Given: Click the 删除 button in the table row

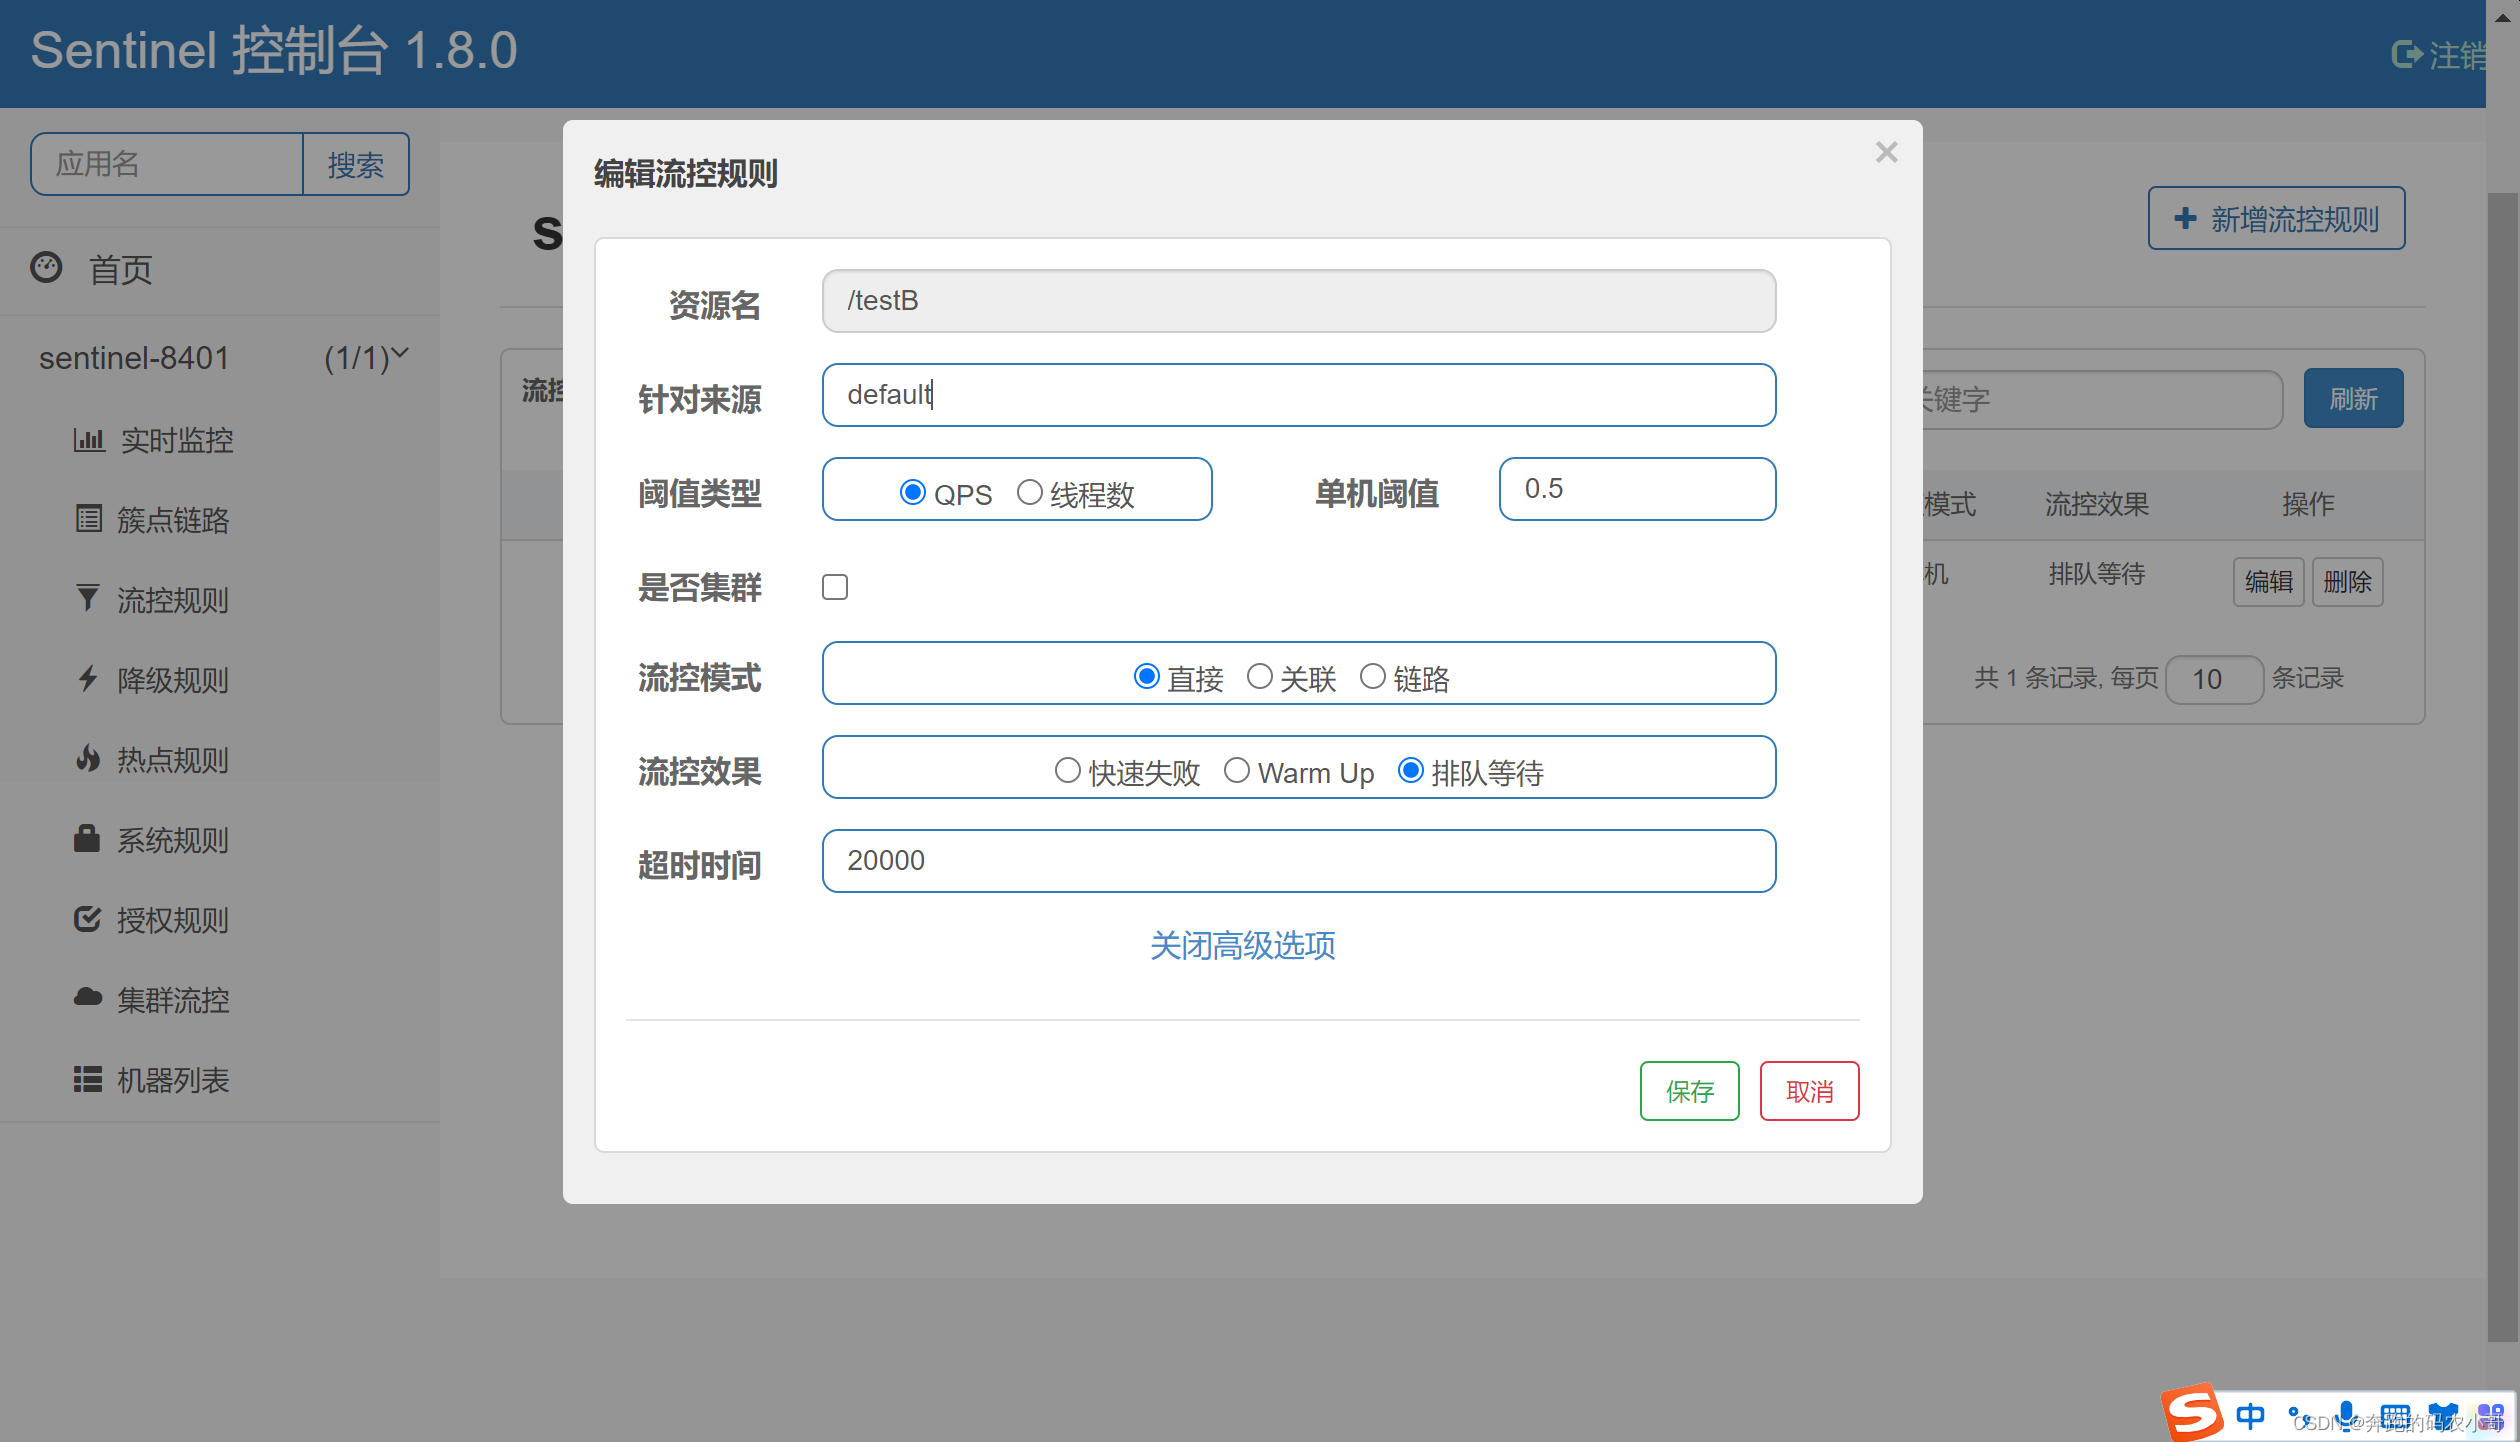Looking at the screenshot, I should (x=2347, y=582).
